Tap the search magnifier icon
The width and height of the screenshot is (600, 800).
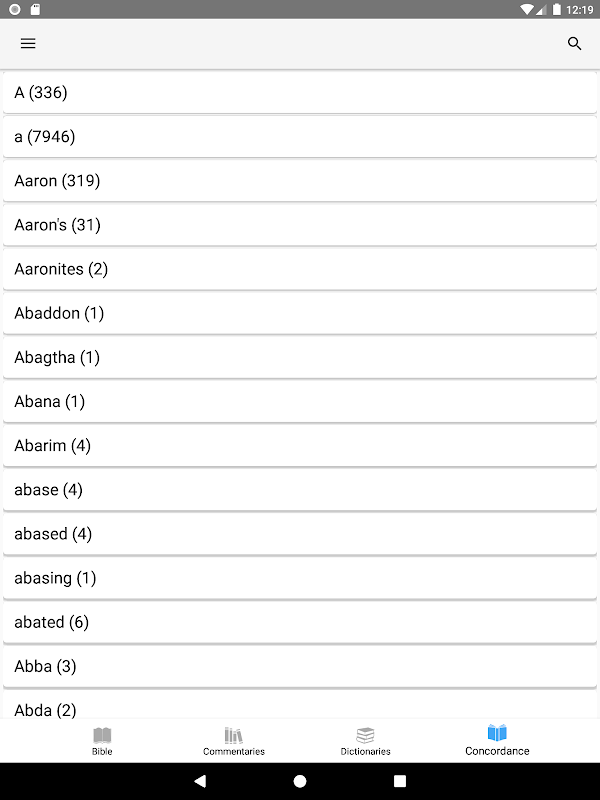click(x=574, y=44)
